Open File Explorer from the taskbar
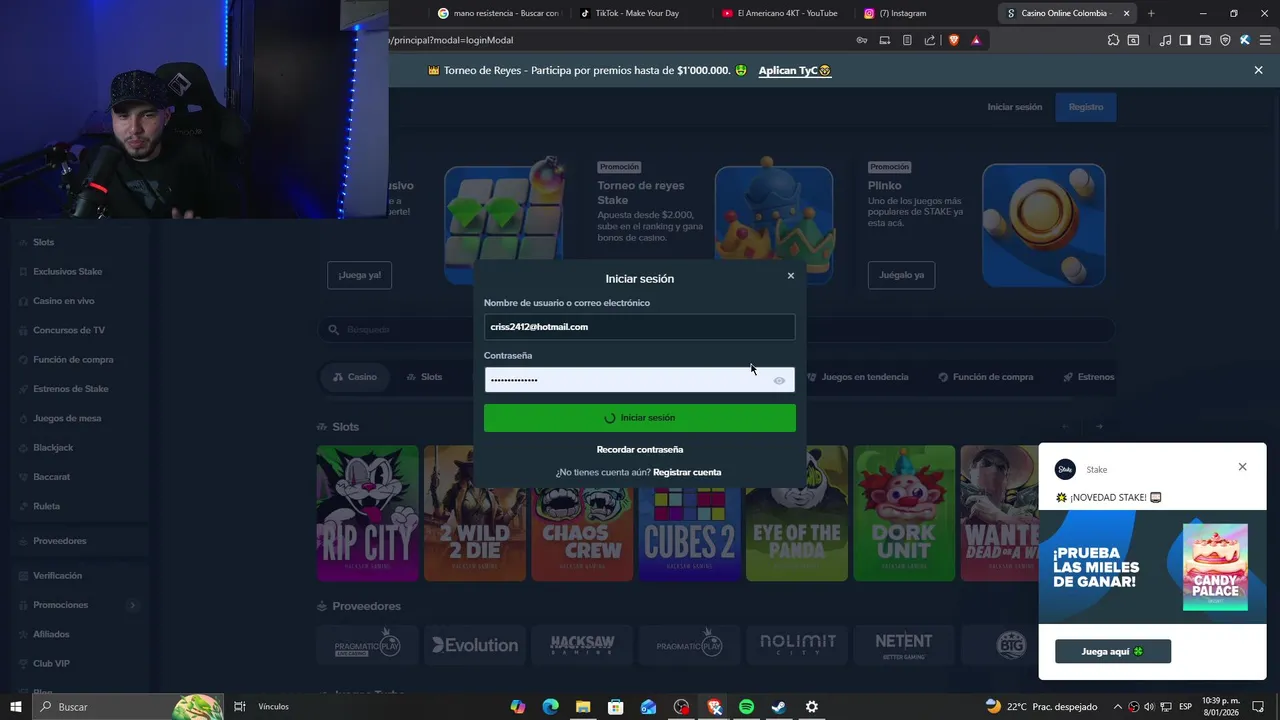Viewport: 1280px width, 720px height. (583, 707)
